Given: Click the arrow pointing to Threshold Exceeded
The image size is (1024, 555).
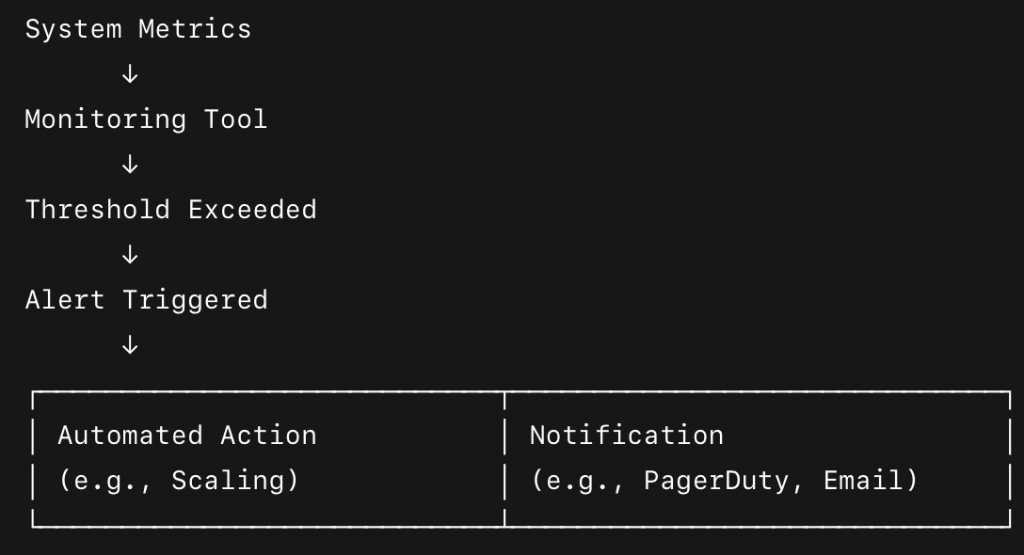Looking at the screenshot, I should (x=130, y=164).
